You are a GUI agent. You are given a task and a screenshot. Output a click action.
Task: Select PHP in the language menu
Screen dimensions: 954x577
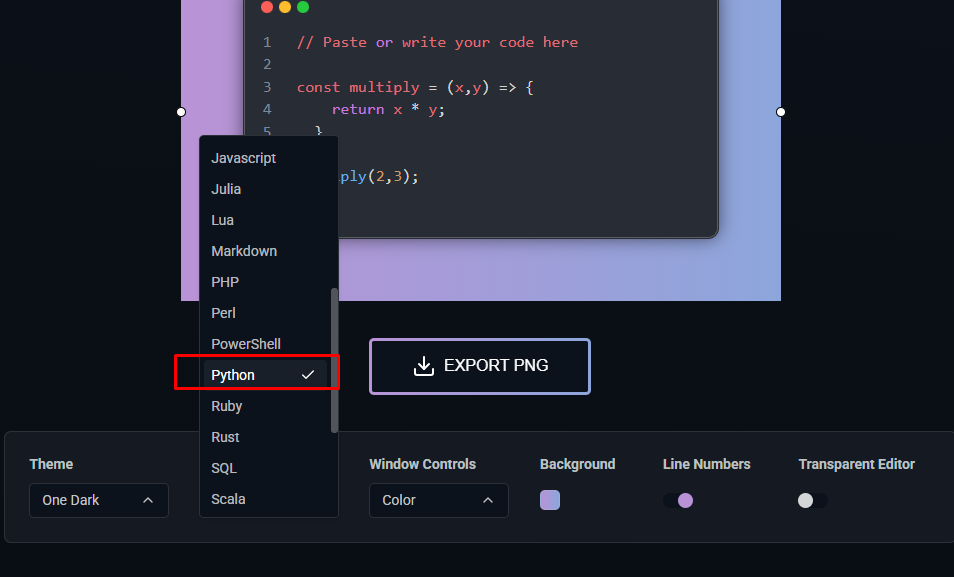coord(225,282)
